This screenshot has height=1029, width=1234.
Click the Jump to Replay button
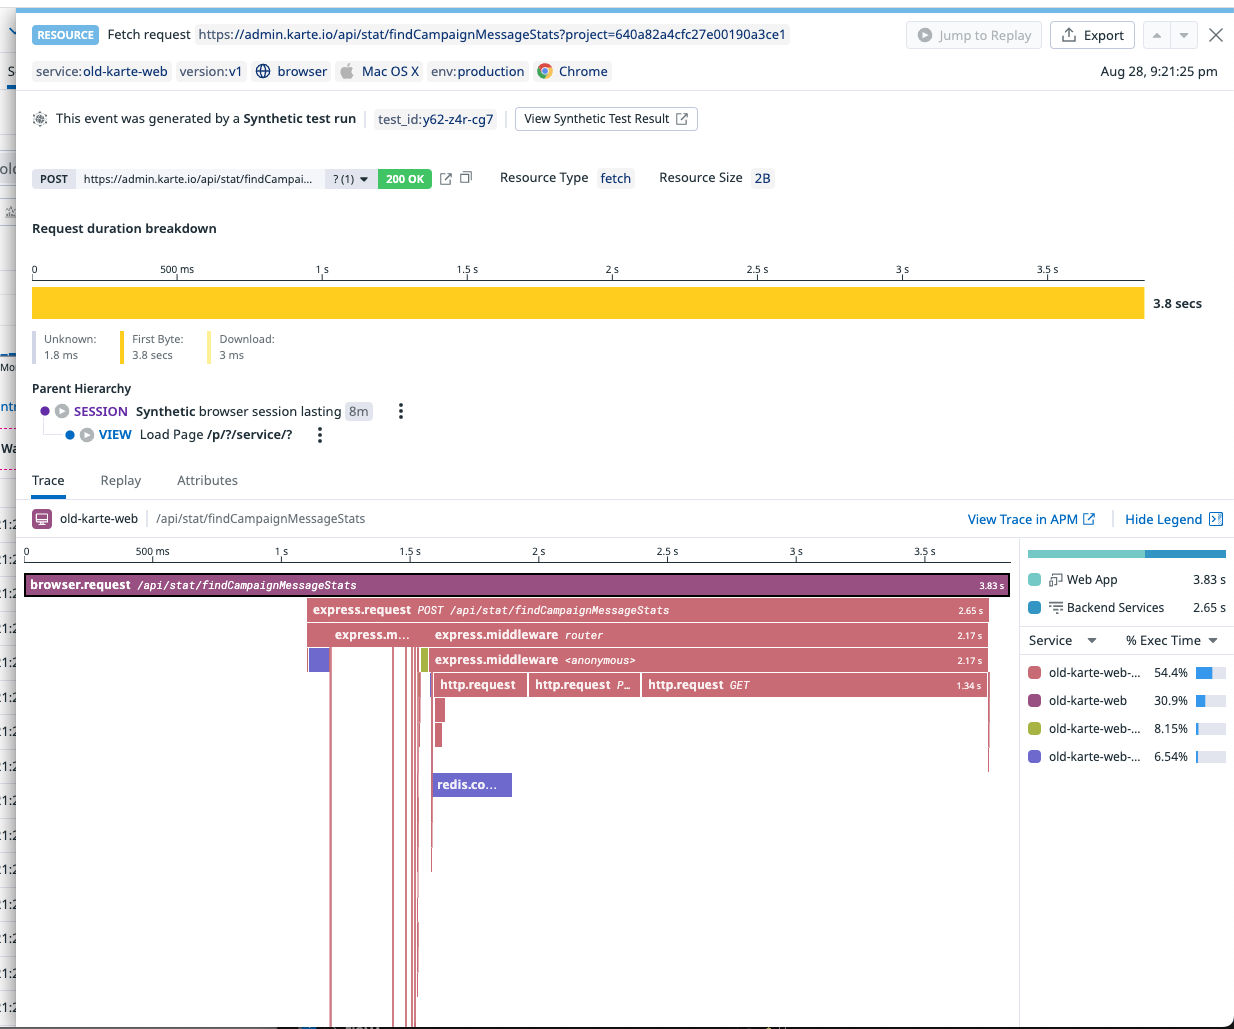pyautogui.click(x=974, y=35)
